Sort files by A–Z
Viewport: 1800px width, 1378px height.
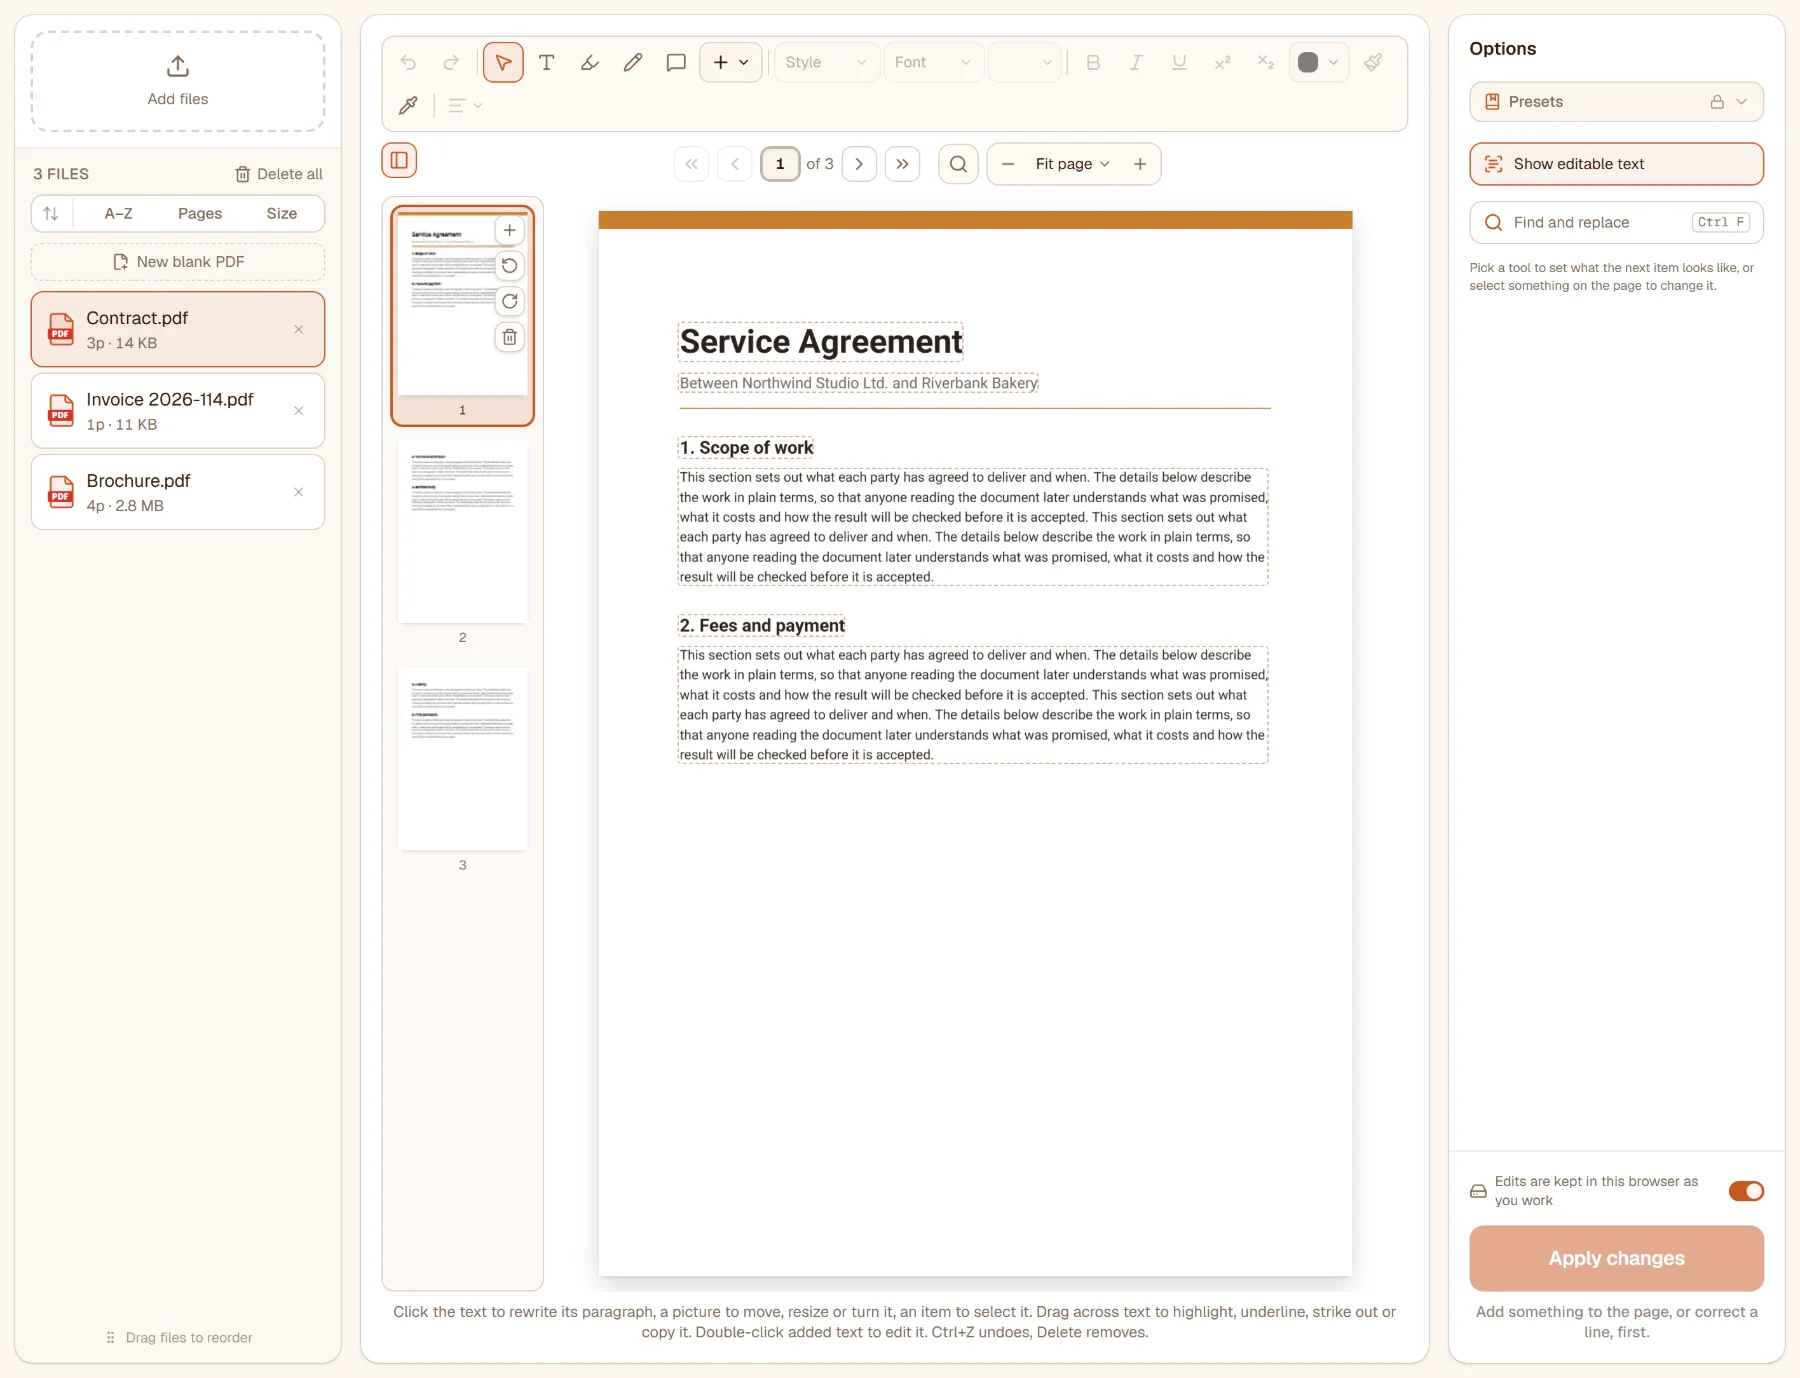(119, 214)
